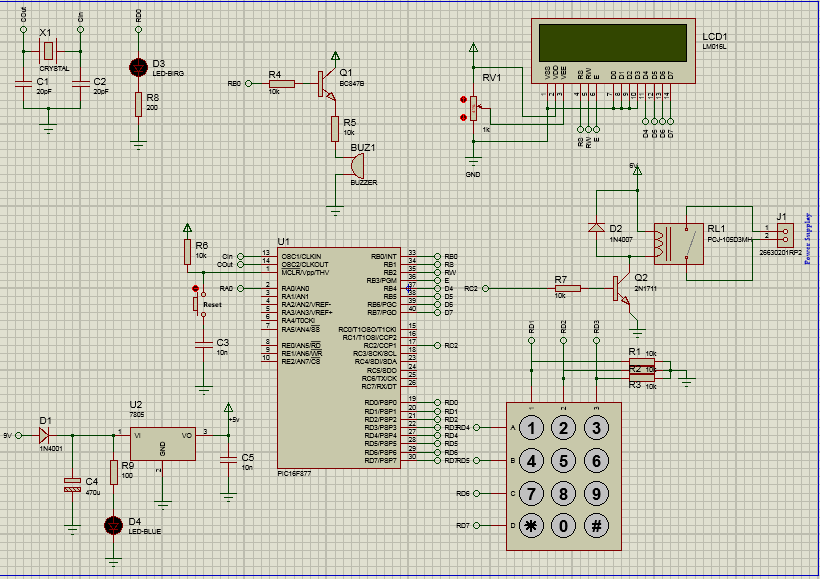Click the LCD1 display screen
This screenshot has height=579, width=820.
(612, 43)
